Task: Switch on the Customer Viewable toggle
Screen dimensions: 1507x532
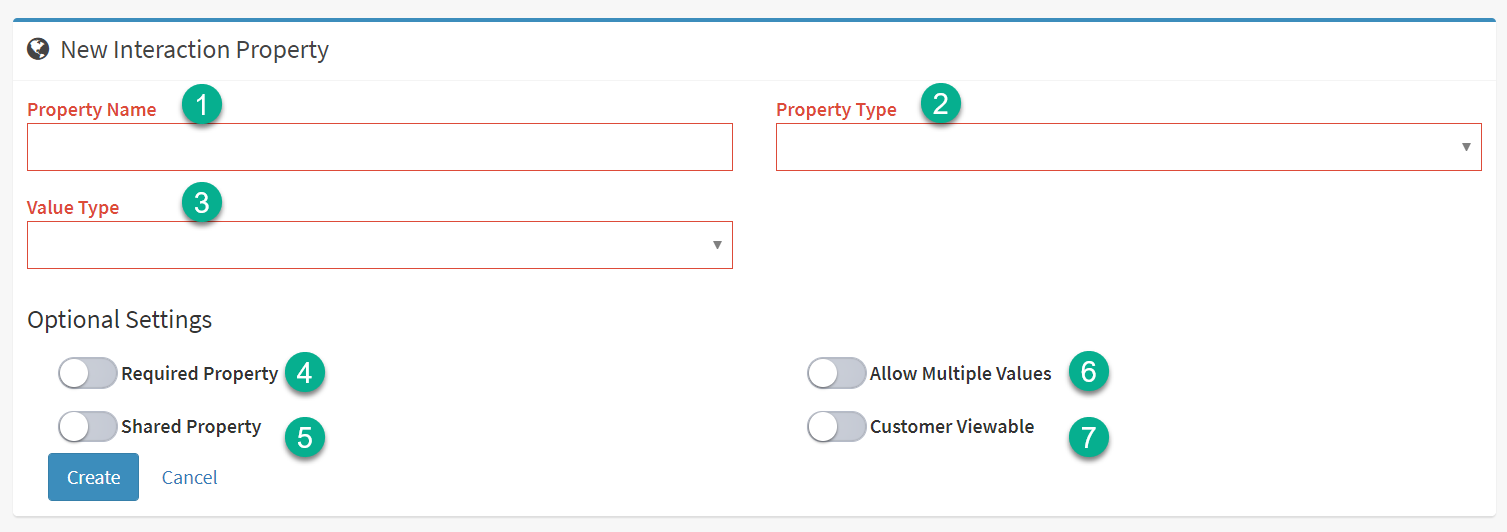Action: tap(836, 427)
